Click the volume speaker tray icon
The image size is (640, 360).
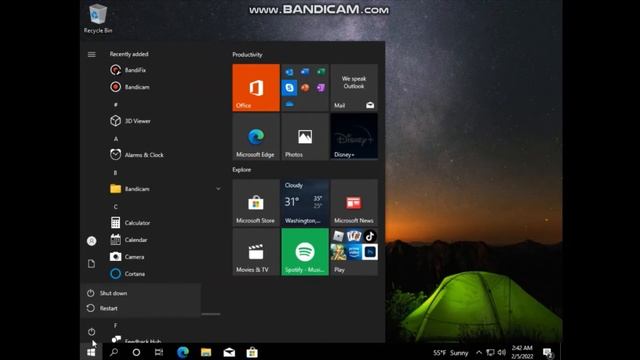pos(502,353)
